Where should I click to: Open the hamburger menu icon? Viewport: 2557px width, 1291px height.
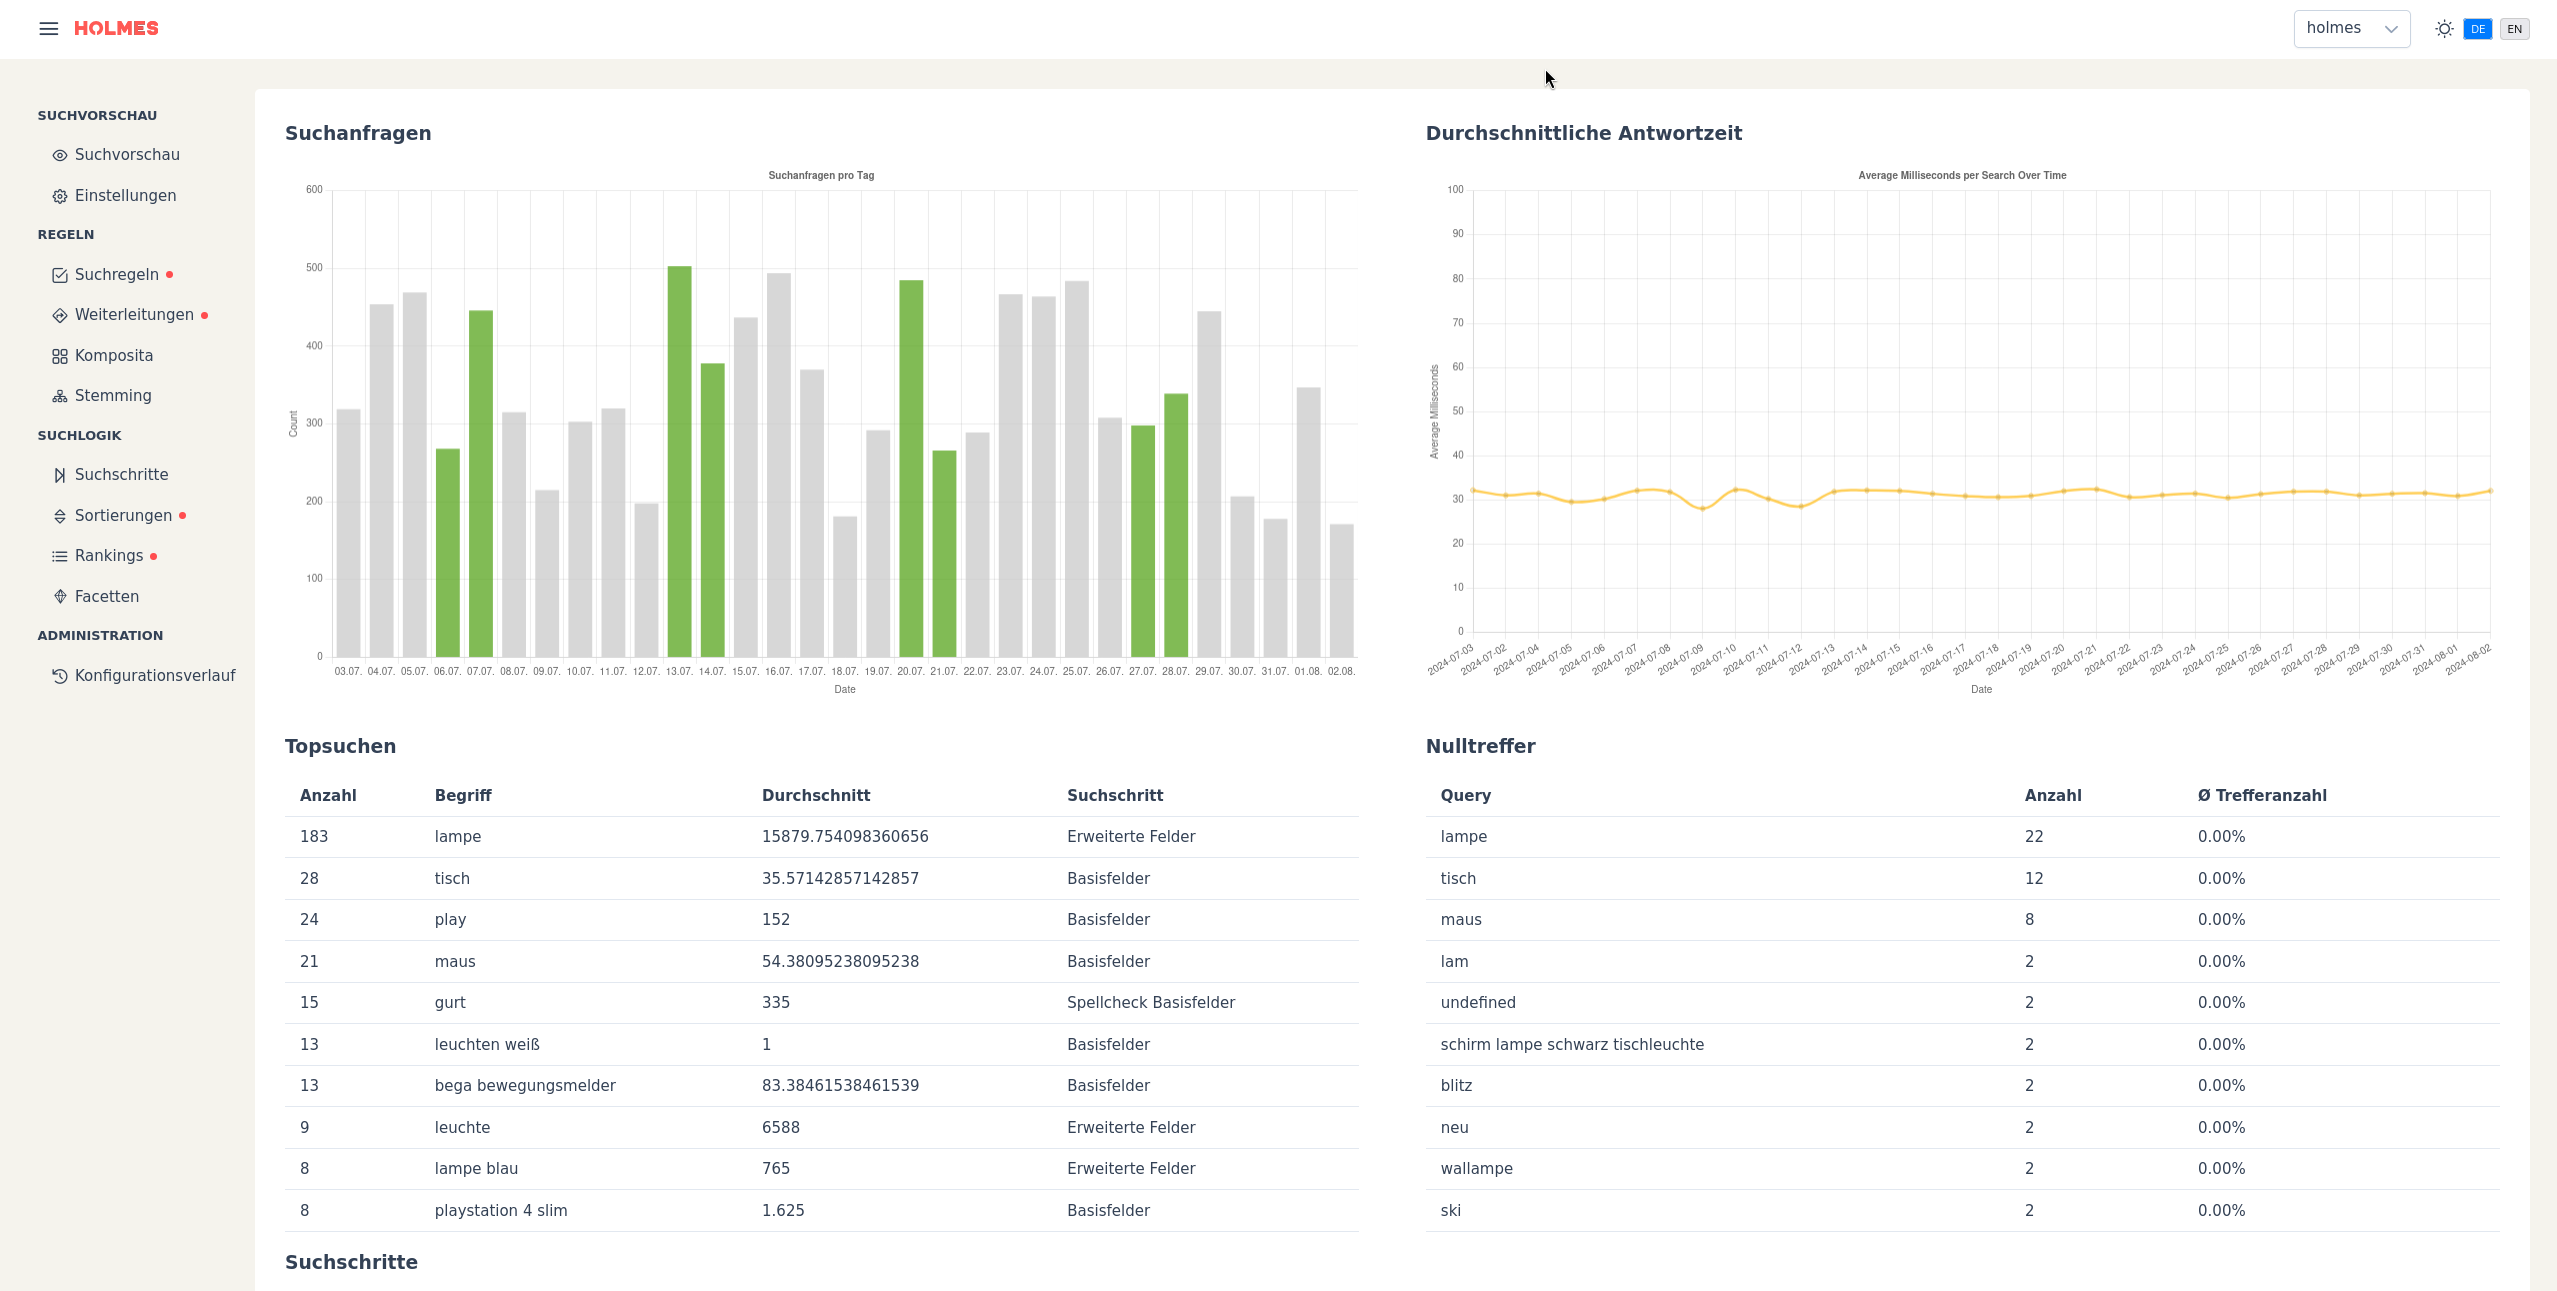pos(48,29)
